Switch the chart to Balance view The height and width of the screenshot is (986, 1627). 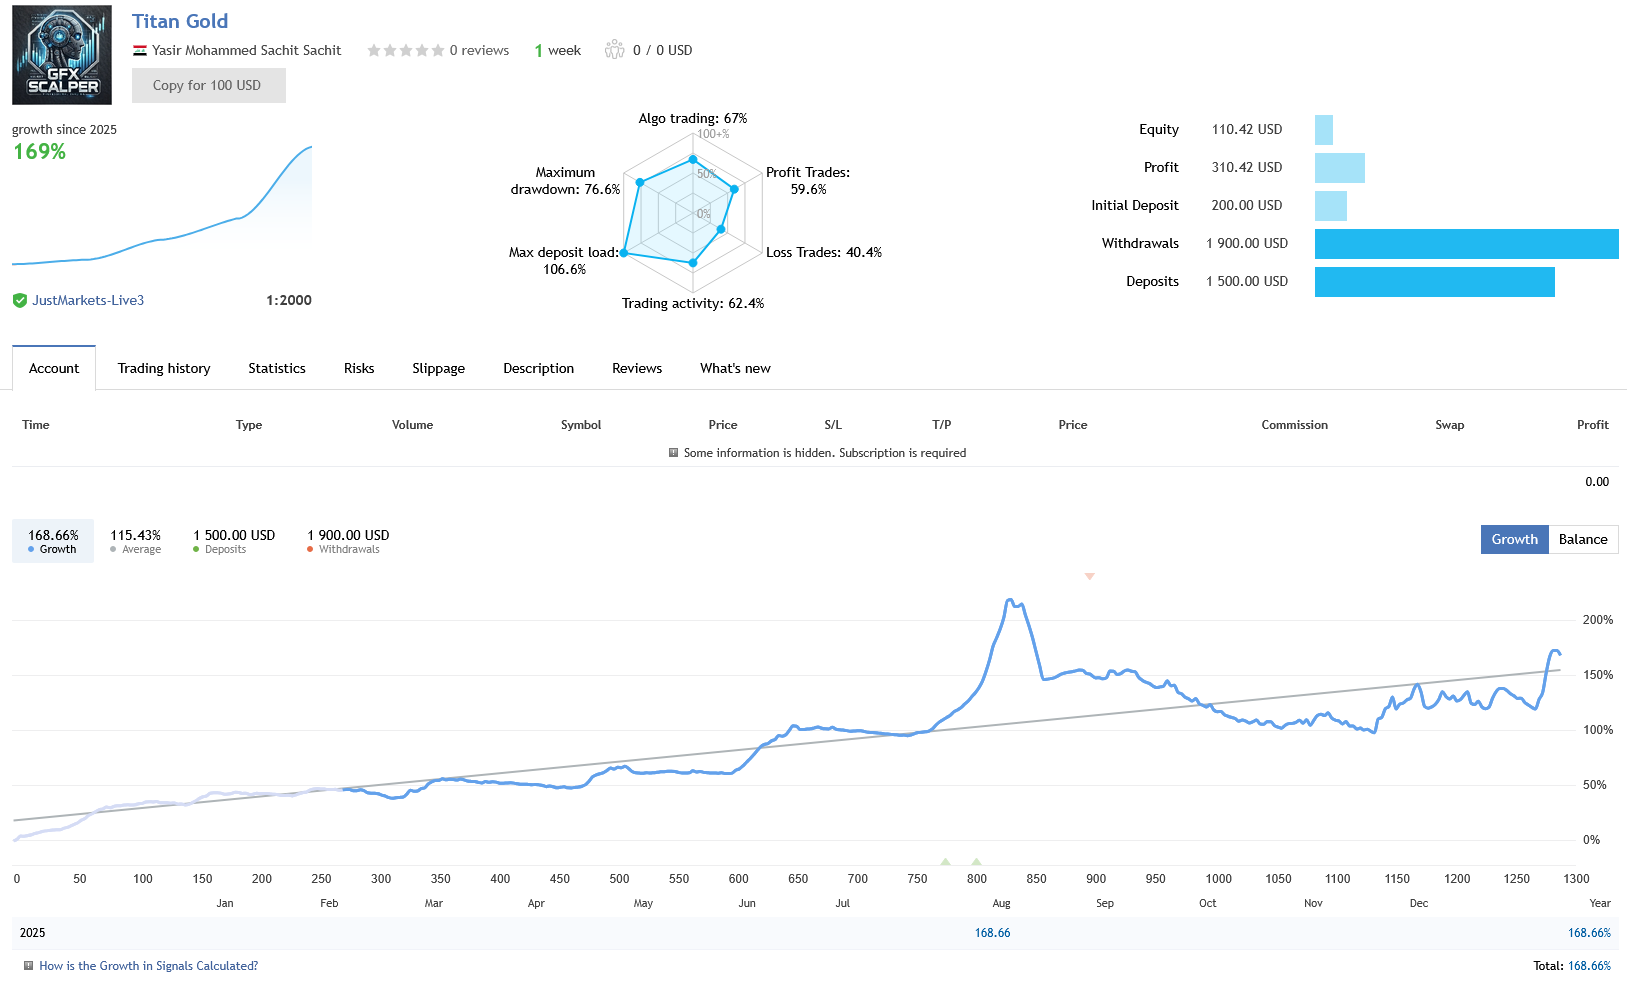point(1583,539)
